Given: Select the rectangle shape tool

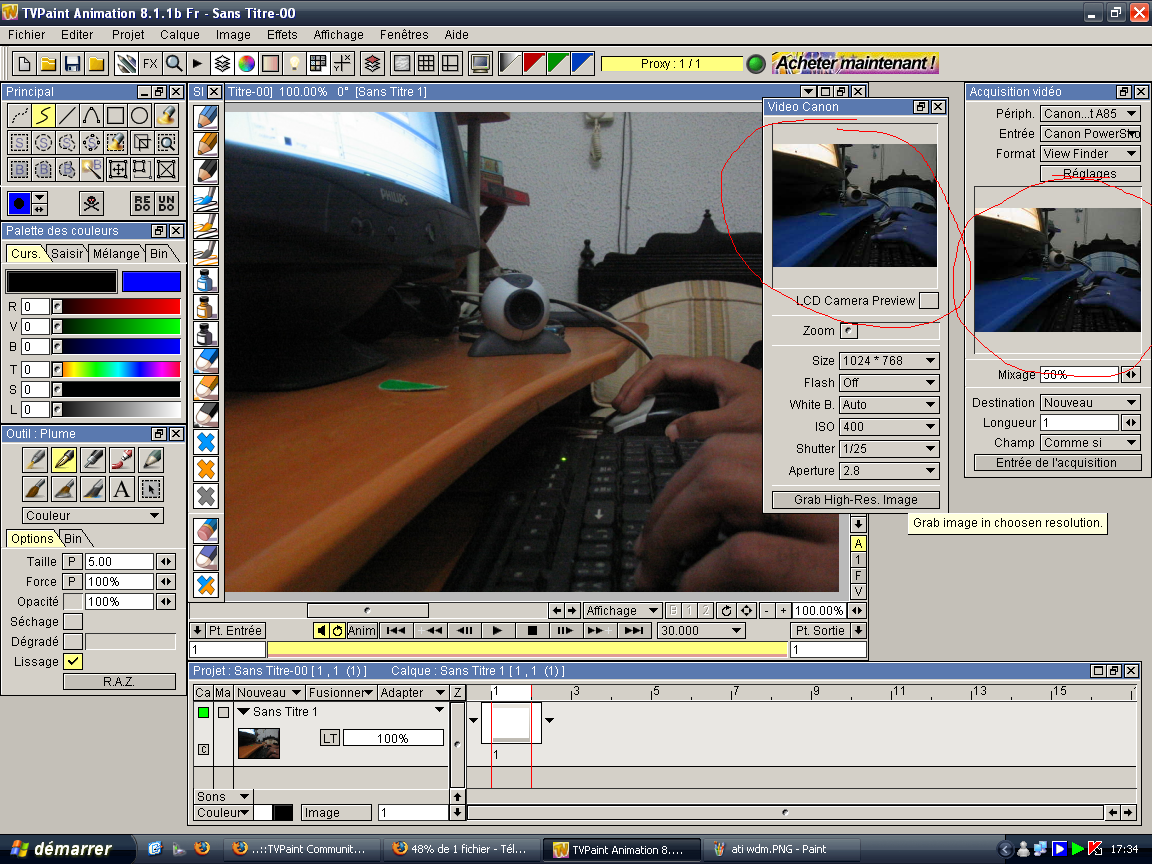Looking at the screenshot, I should (115, 115).
